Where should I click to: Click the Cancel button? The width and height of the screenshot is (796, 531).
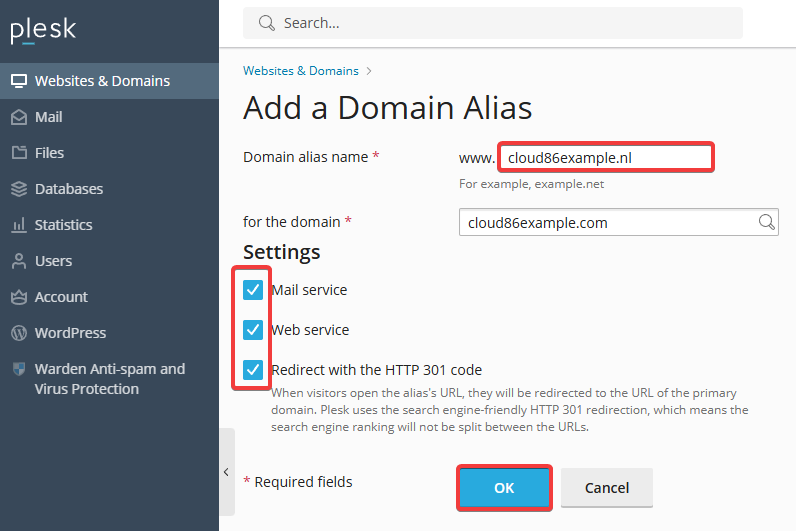pyautogui.click(x=607, y=488)
